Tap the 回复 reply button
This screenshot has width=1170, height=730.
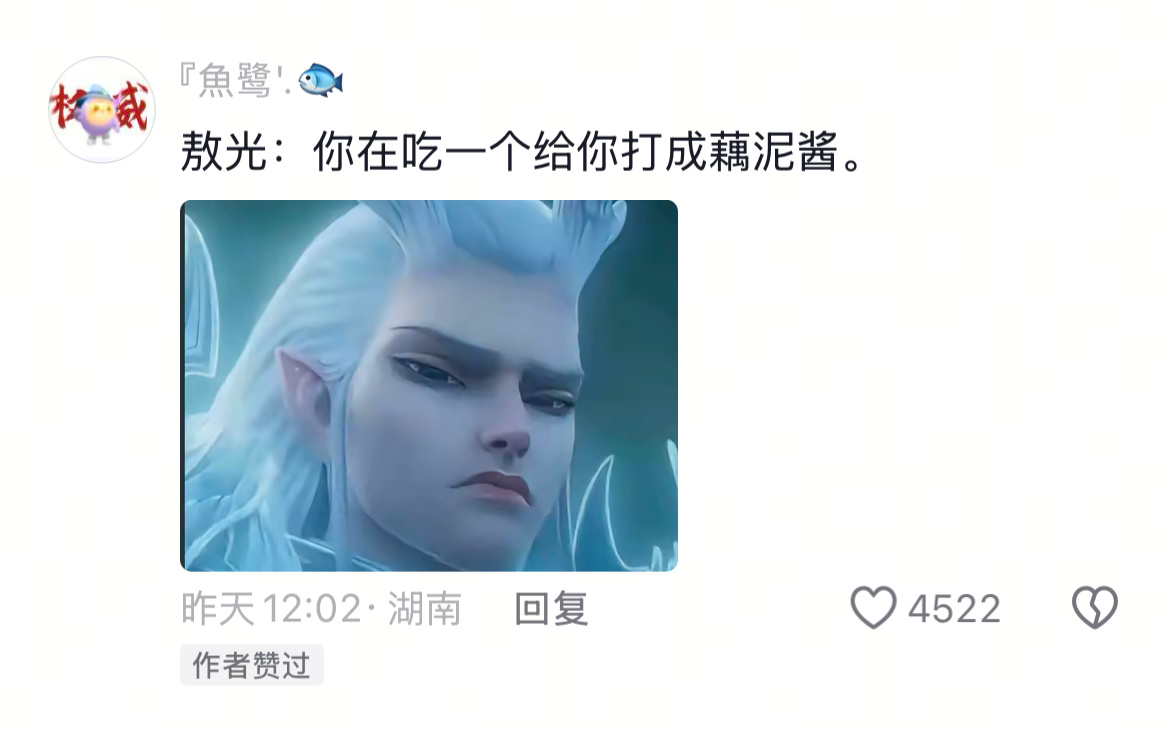click(551, 608)
